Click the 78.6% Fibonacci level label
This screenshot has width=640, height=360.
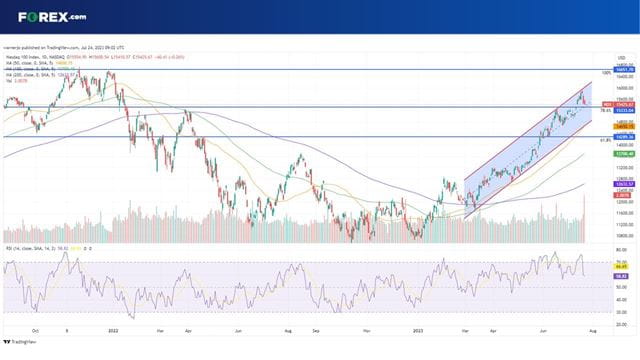point(606,110)
